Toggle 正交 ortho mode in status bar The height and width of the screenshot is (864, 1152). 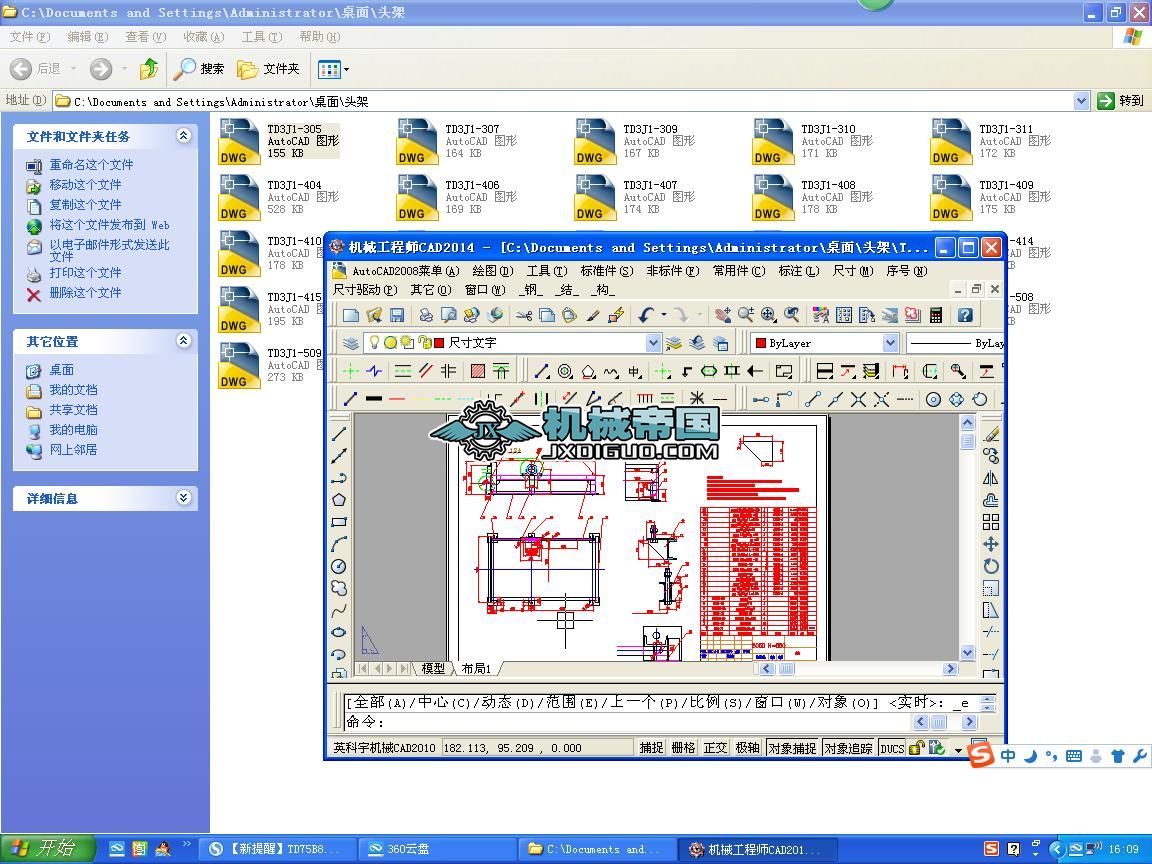coord(715,748)
